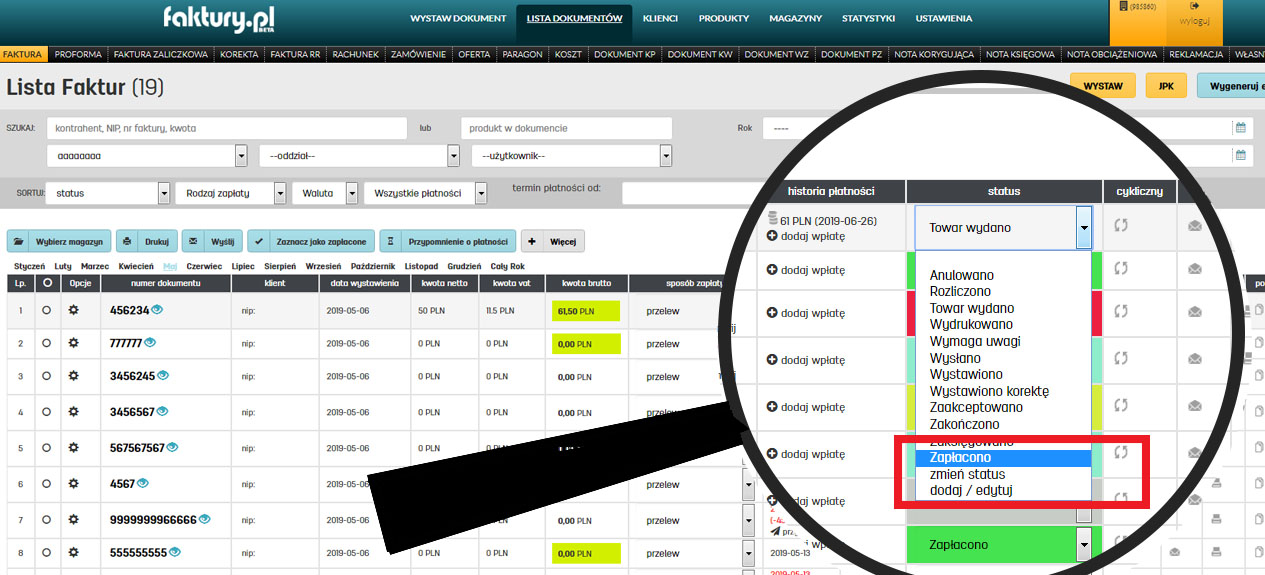
Task: Click the wyloguj logout icon
Action: click(1196, 7)
